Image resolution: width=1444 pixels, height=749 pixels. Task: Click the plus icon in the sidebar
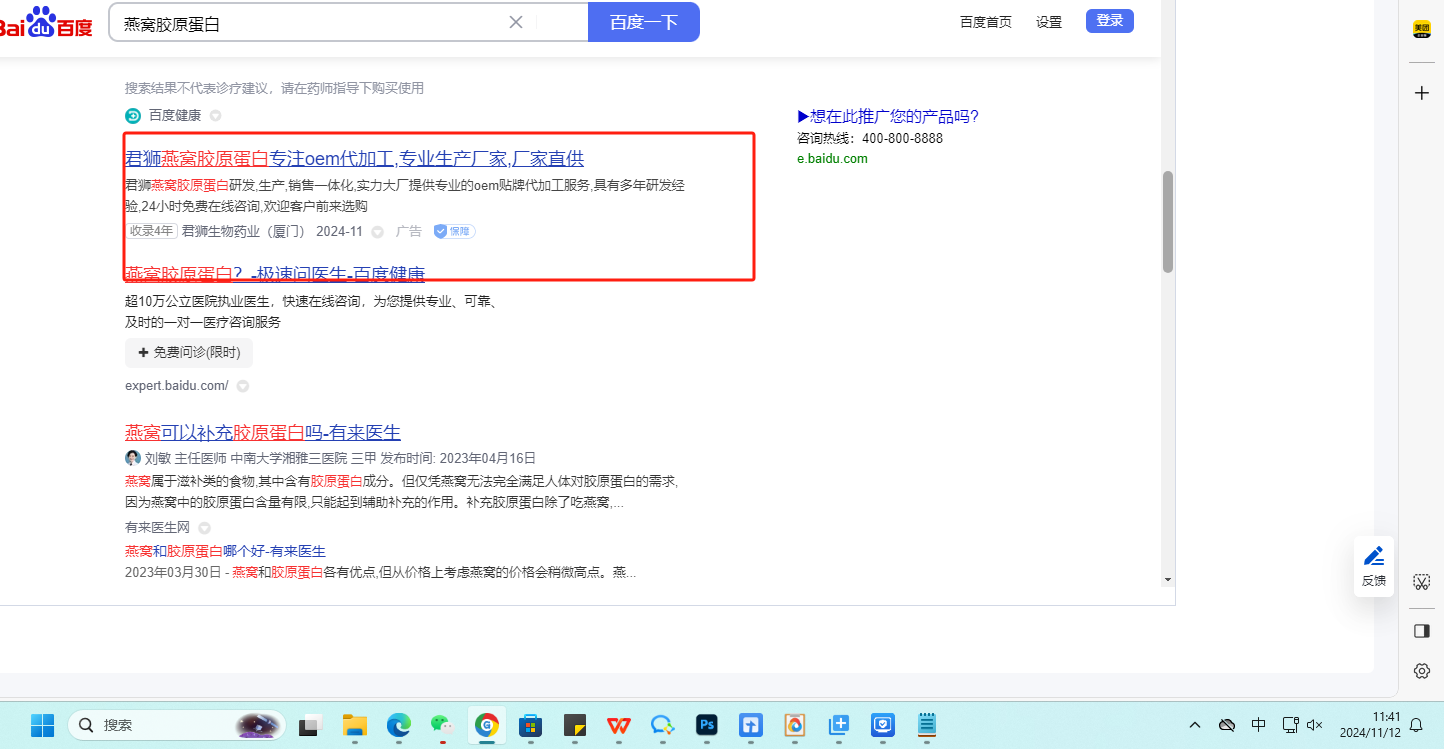[x=1421, y=93]
